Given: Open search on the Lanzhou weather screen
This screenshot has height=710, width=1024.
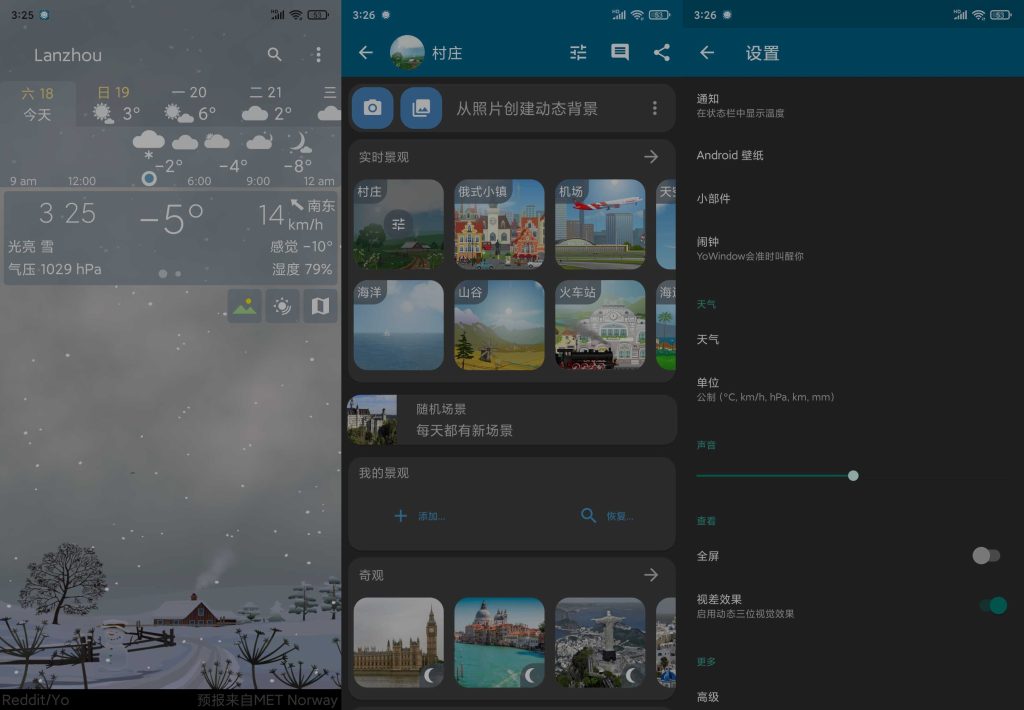Looking at the screenshot, I should (274, 55).
